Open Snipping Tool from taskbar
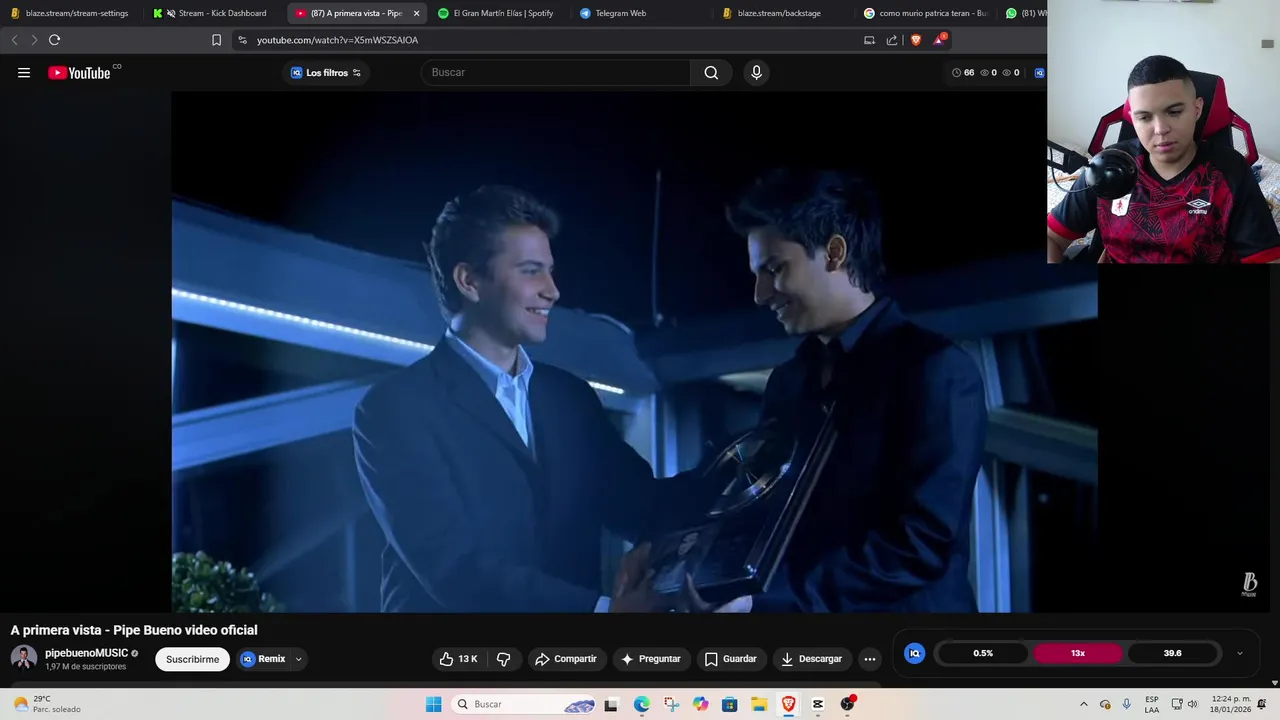1280x720 pixels. tap(671, 704)
